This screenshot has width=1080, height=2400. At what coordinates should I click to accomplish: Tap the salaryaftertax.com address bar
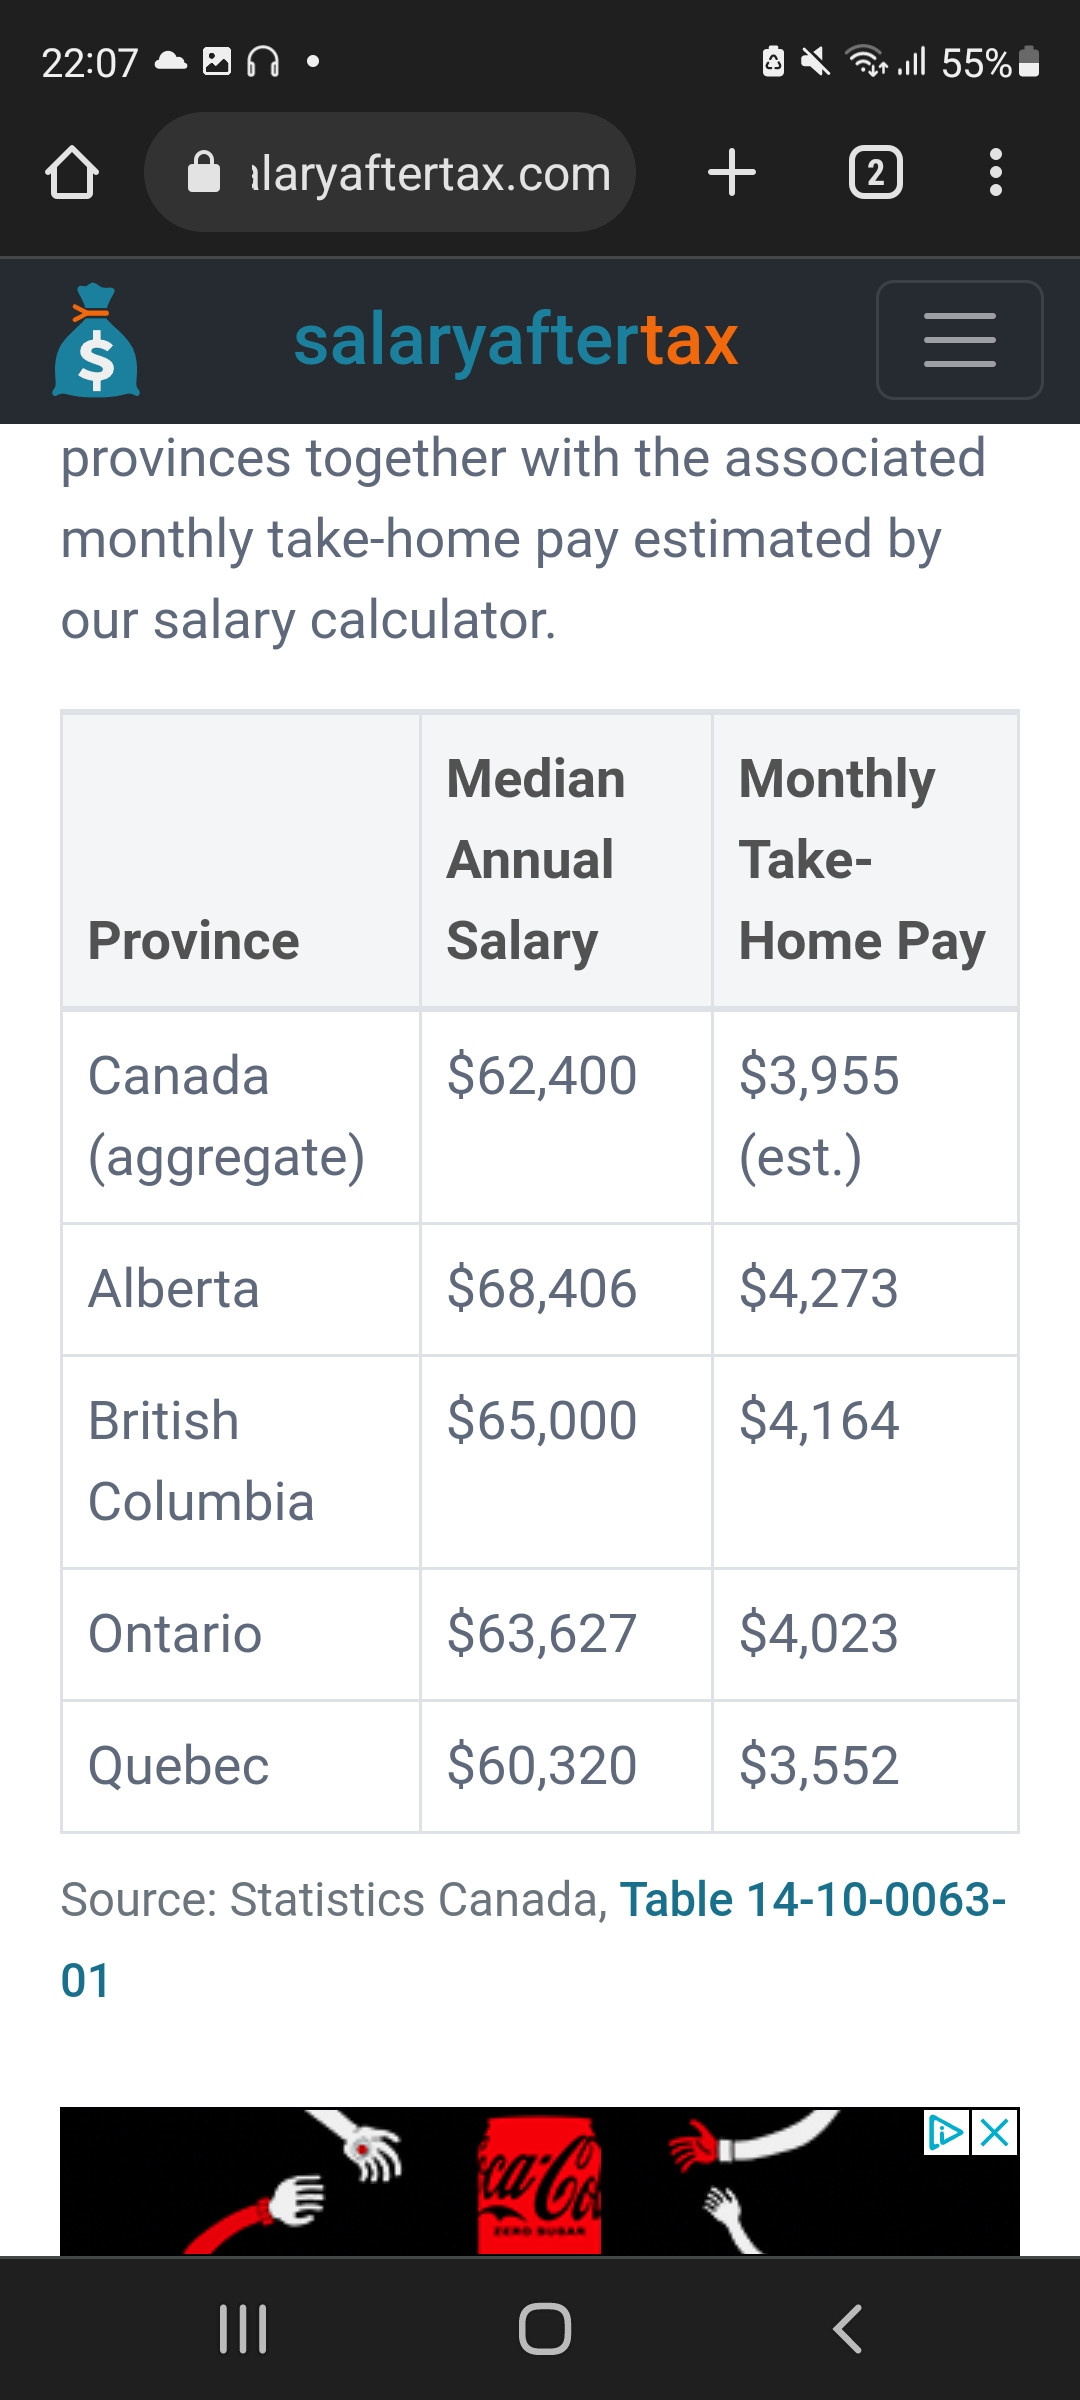point(430,173)
